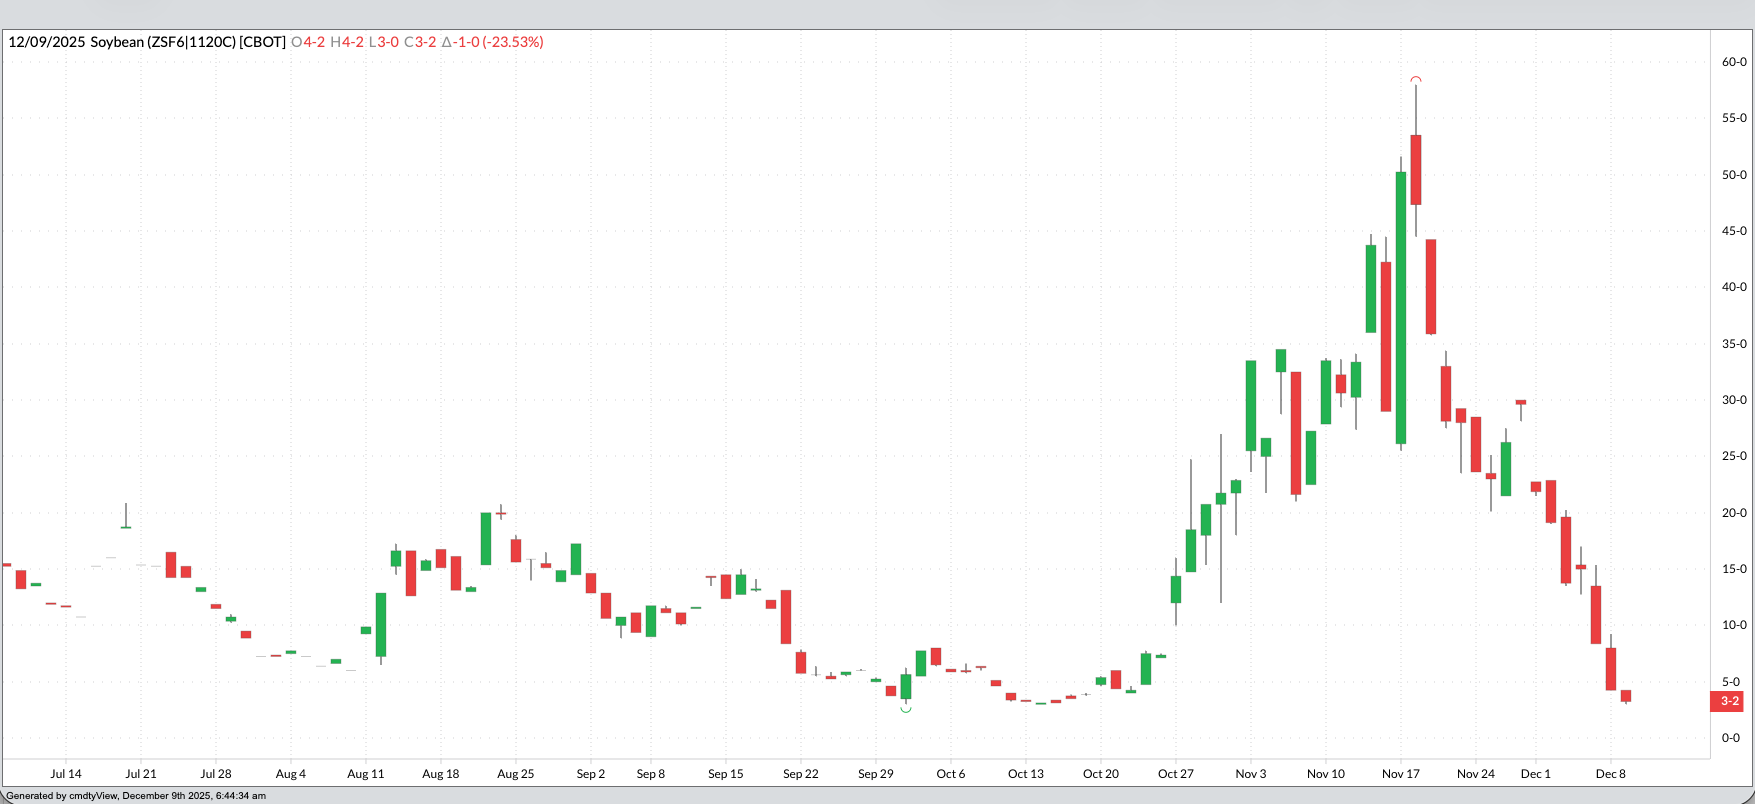Click the Soybean (ZSF6|1120C) symbol title
1755x804 pixels.
click(x=163, y=42)
